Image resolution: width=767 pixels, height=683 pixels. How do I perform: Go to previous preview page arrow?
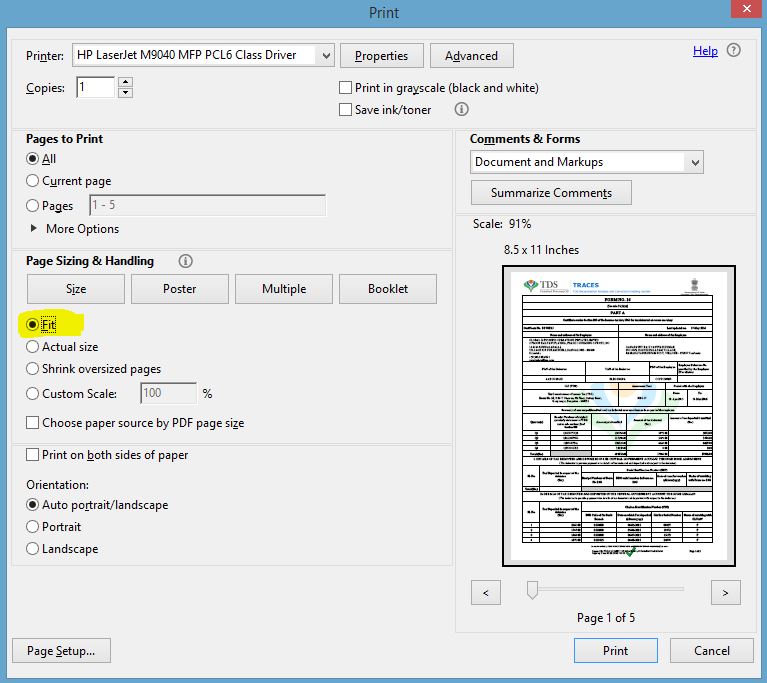point(486,592)
